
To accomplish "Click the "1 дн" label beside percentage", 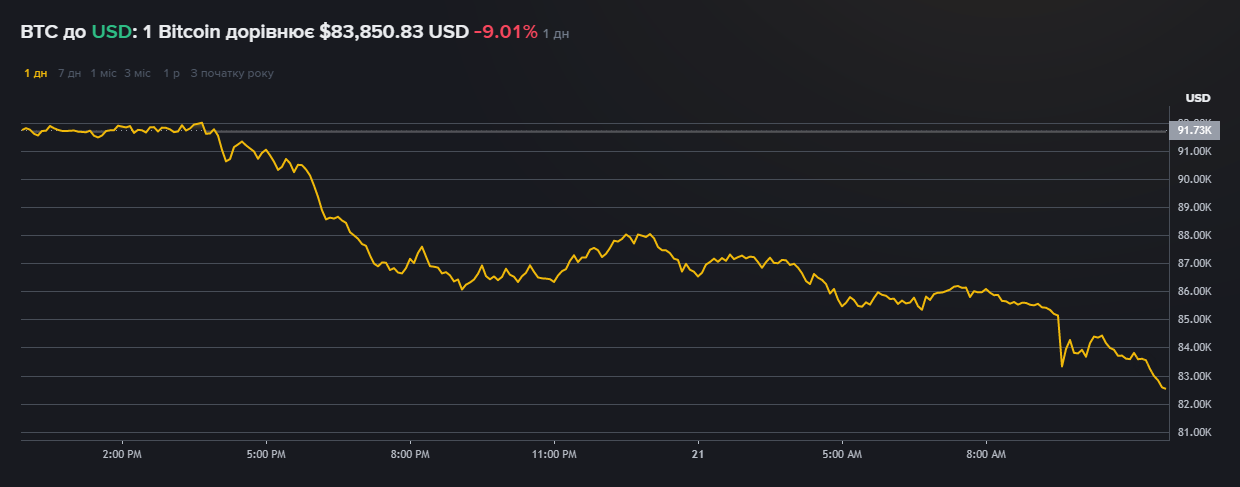I will 556,34.
